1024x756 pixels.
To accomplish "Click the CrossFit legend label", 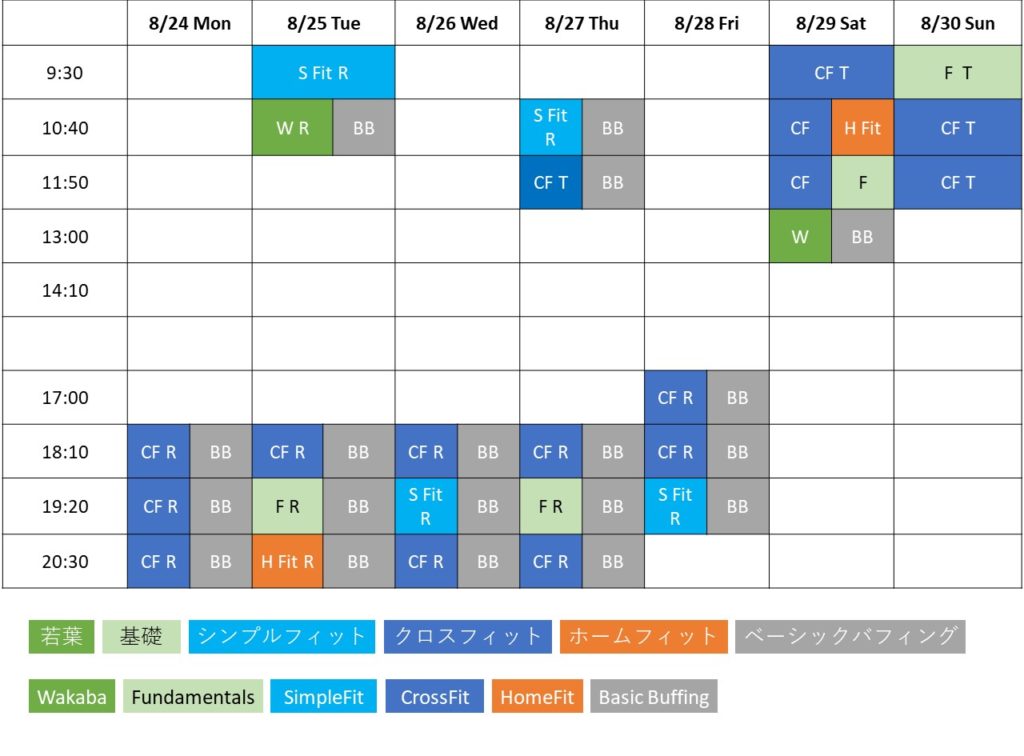I will [435, 697].
